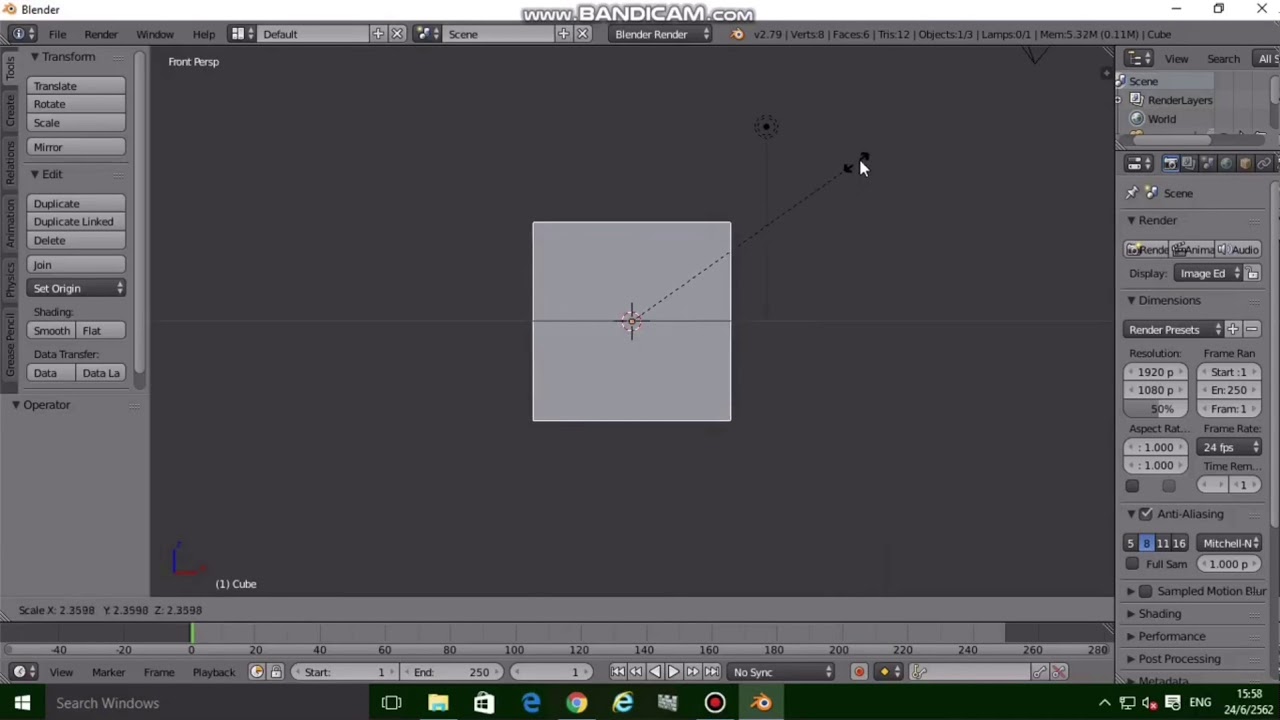Open Microsoft Store from the taskbar
This screenshot has height=720, width=1280.
click(484, 703)
